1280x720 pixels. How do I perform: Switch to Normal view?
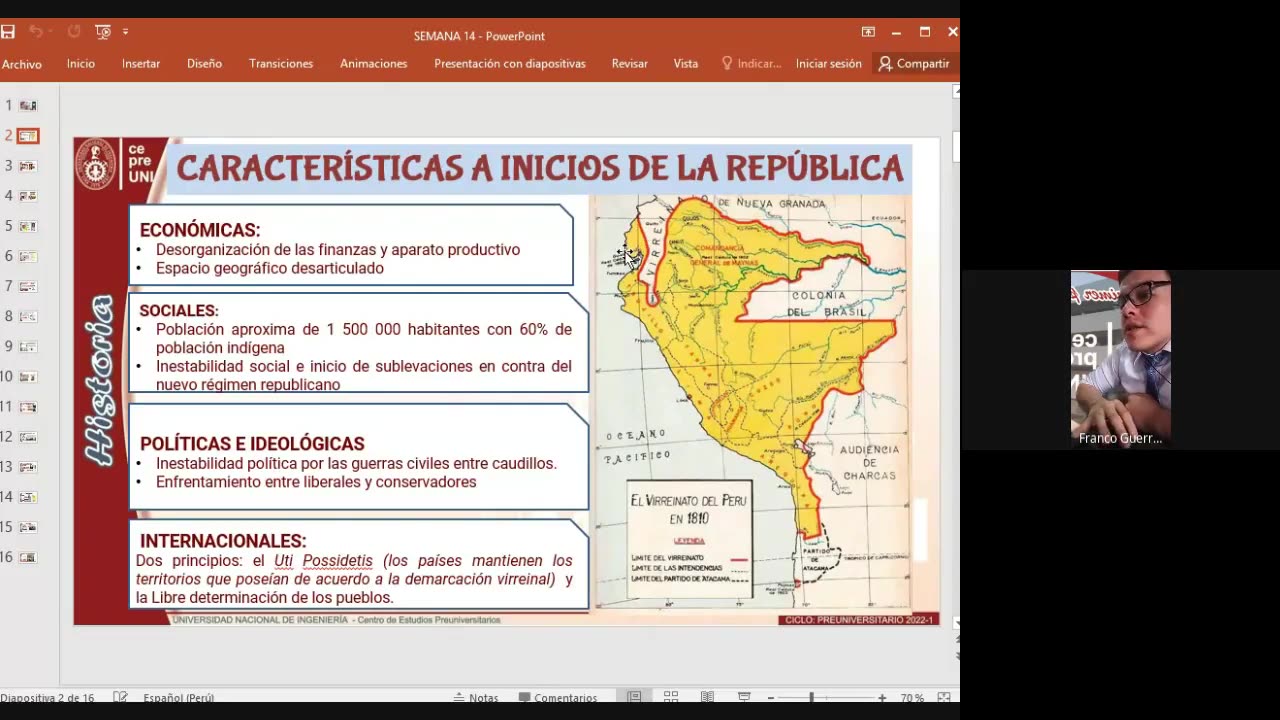[x=634, y=697]
